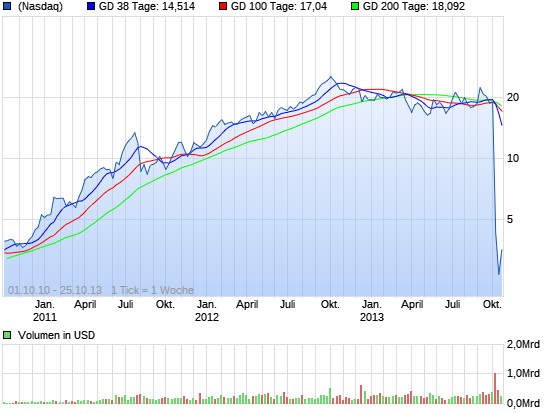Screen dimensions: 545x413
Task: Select the GD 38 Tage: 14,514 label
Action: point(147,6)
